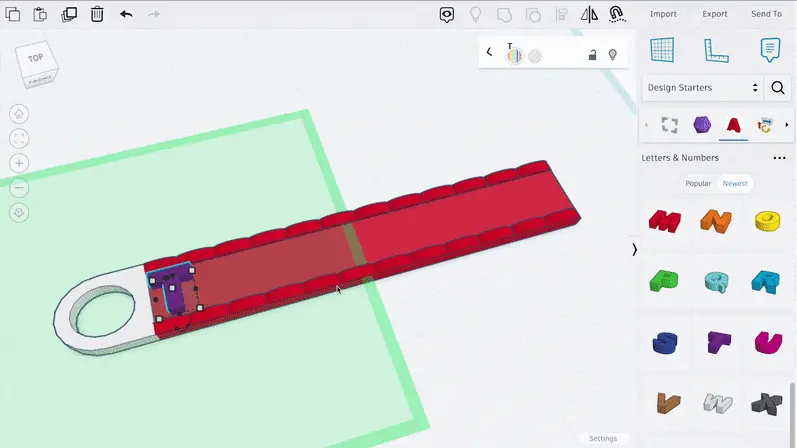Click the TOP view cube
Image resolution: width=797 pixels, height=448 pixels.
point(35,59)
